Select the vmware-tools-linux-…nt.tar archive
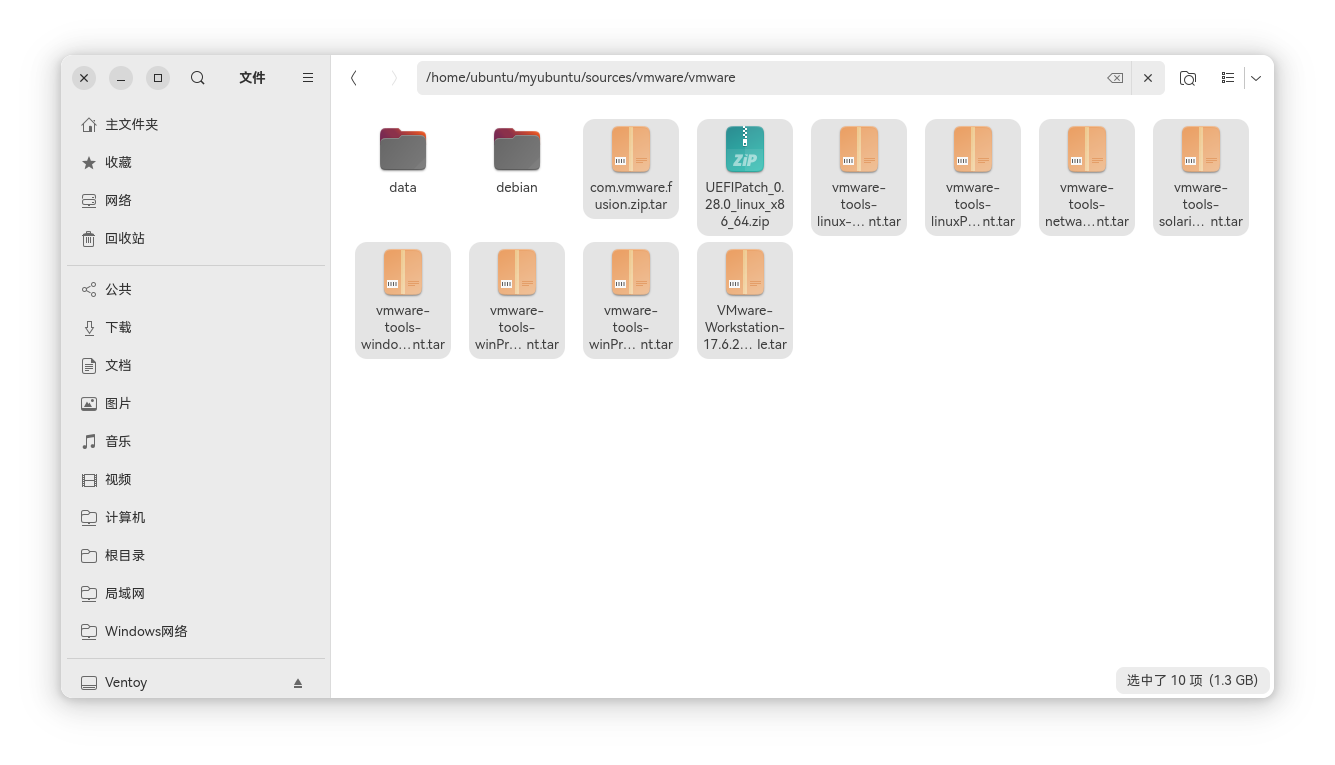1335x765 pixels. click(x=859, y=178)
